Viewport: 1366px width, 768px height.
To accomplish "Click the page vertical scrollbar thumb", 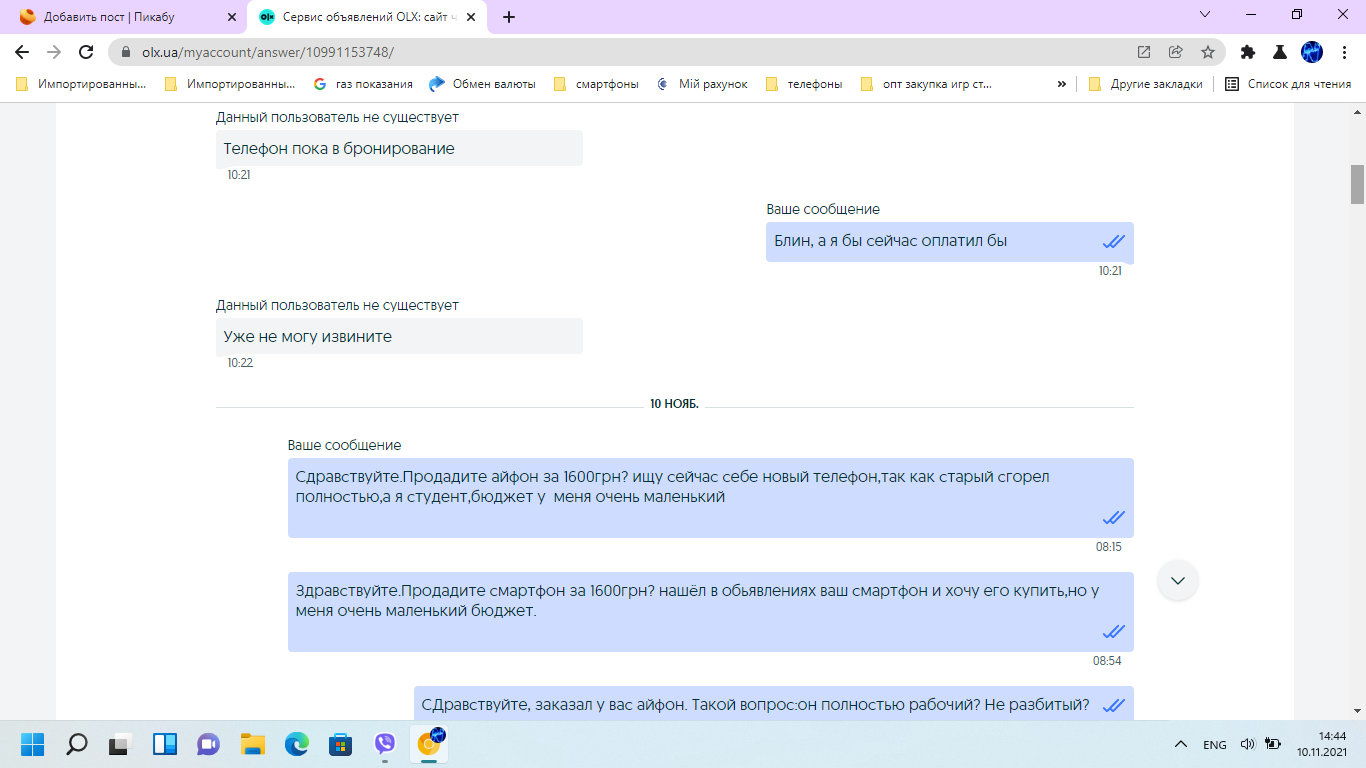I will [1357, 184].
